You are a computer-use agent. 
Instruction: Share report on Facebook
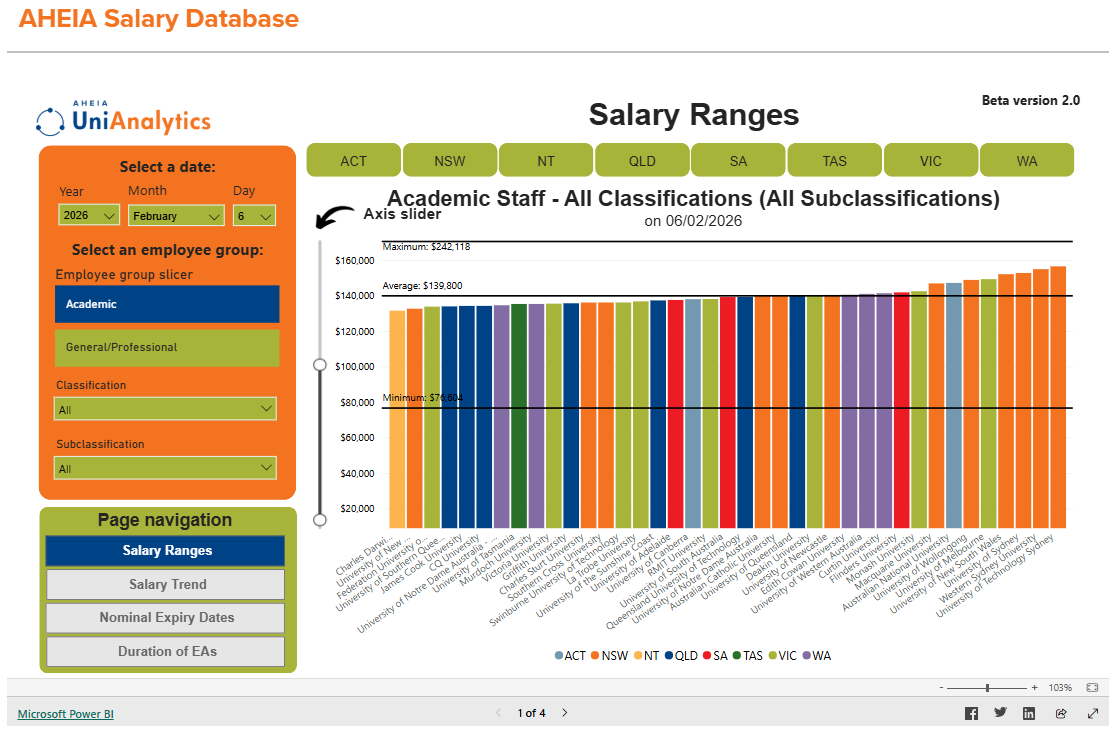971,713
